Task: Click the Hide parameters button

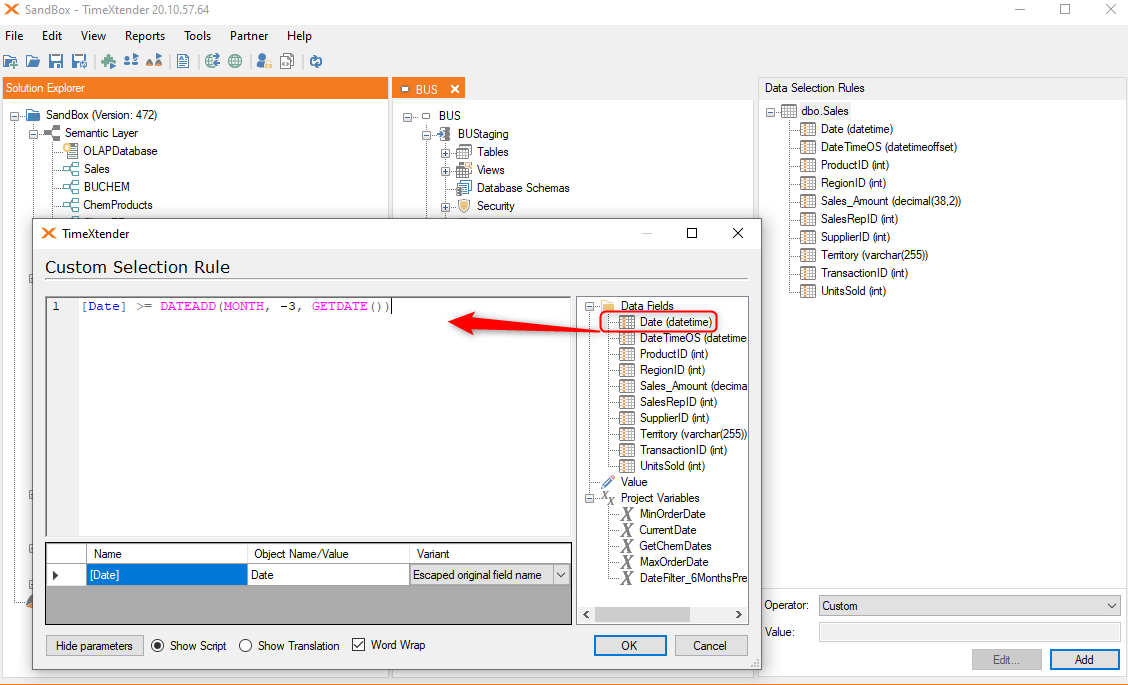Action: coord(94,645)
